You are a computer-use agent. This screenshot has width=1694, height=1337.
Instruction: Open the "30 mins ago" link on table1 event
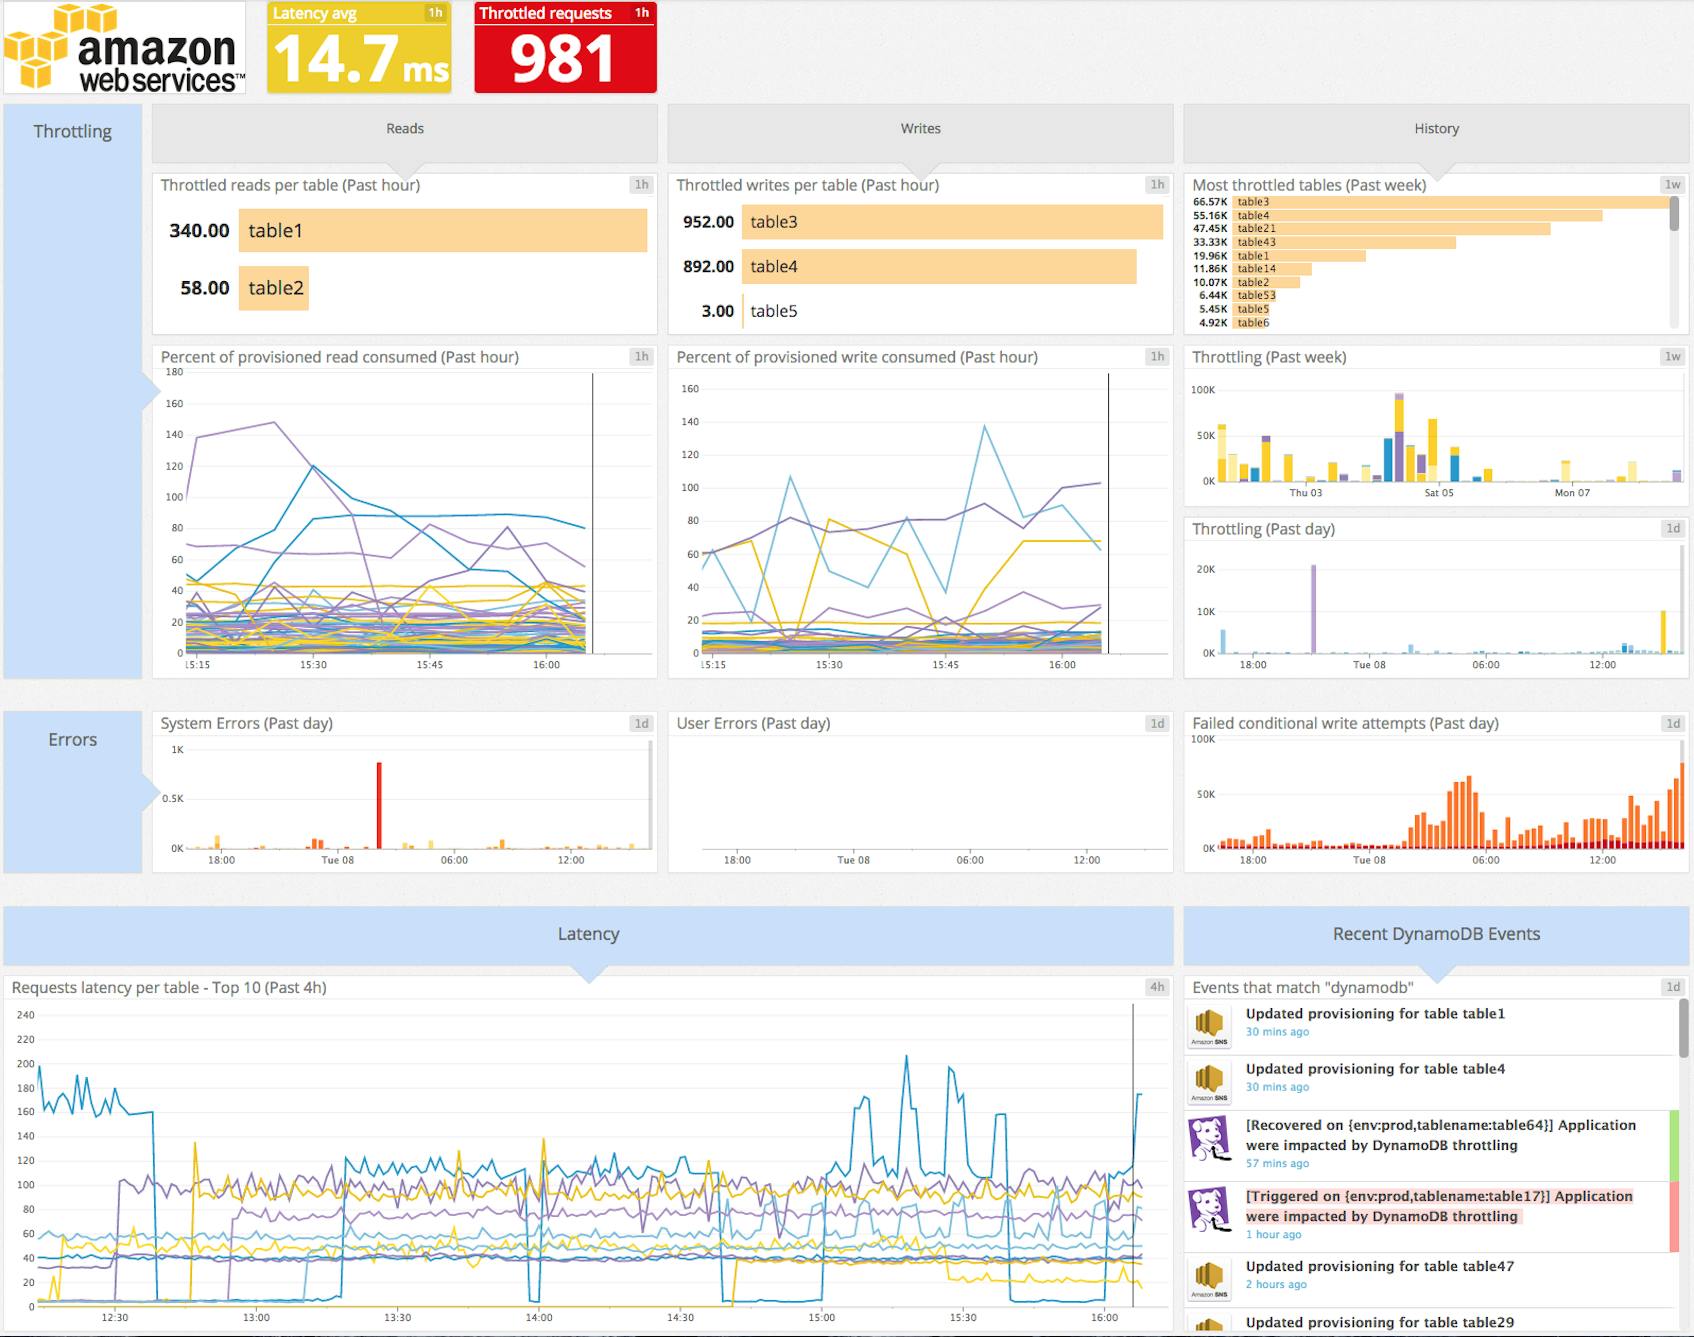coord(1276,1032)
